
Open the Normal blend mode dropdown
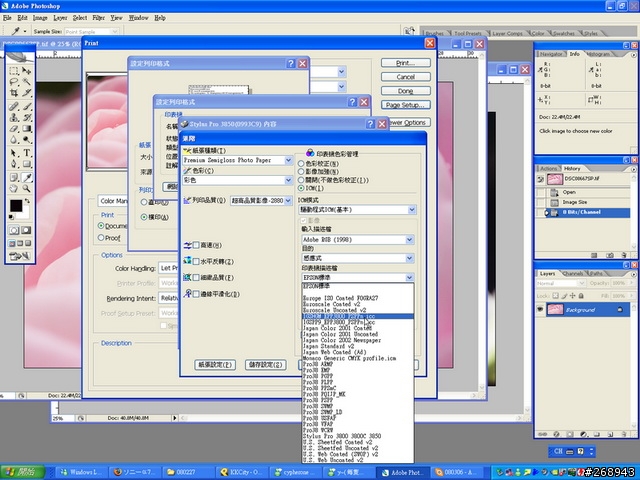click(561, 283)
